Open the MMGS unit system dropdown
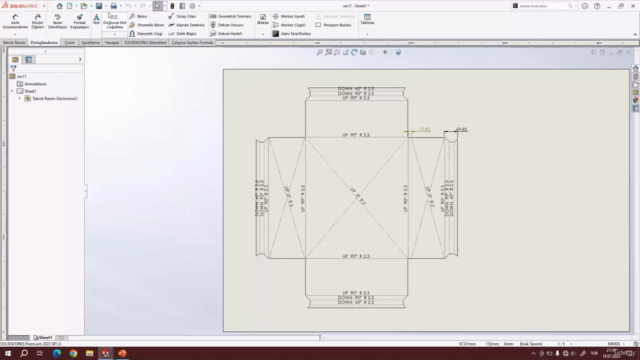This screenshot has height=360, width=640. 624,344
